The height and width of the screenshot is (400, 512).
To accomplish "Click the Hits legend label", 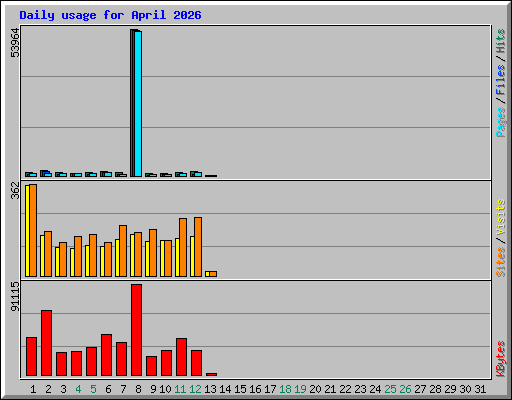I will pos(501,41).
